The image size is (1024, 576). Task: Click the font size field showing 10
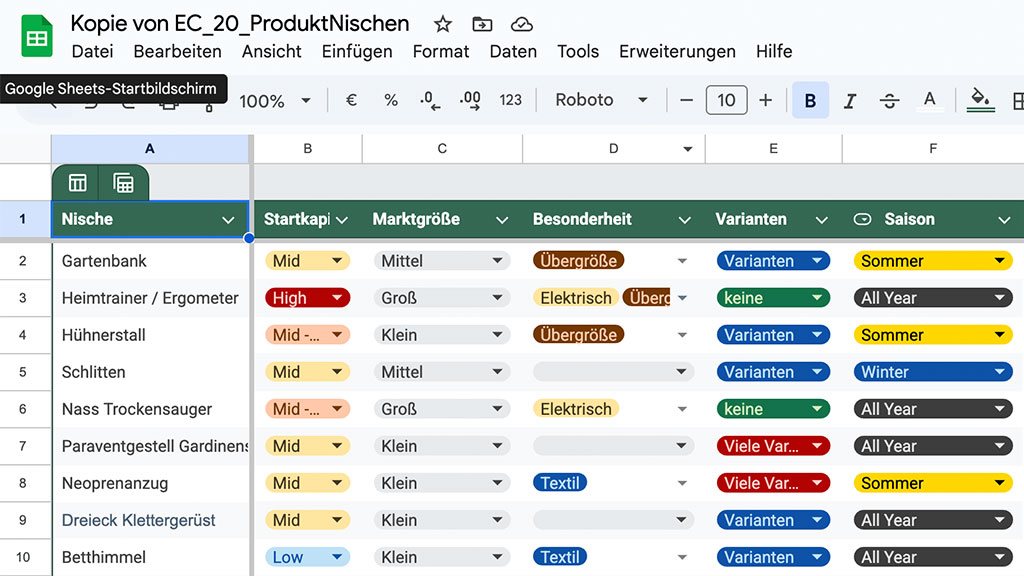726,100
